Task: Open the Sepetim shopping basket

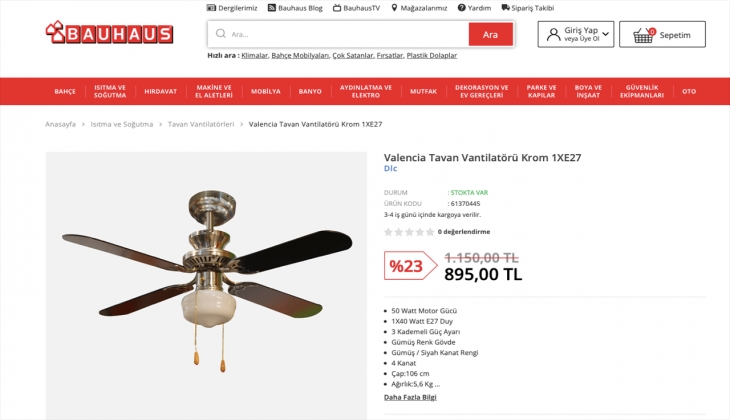Action: click(662, 34)
